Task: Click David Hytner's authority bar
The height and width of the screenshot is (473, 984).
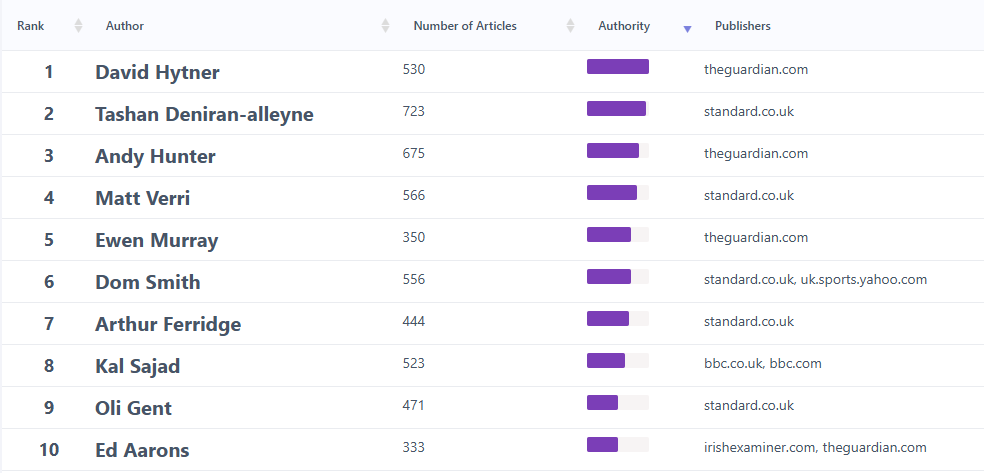Action: click(x=618, y=67)
